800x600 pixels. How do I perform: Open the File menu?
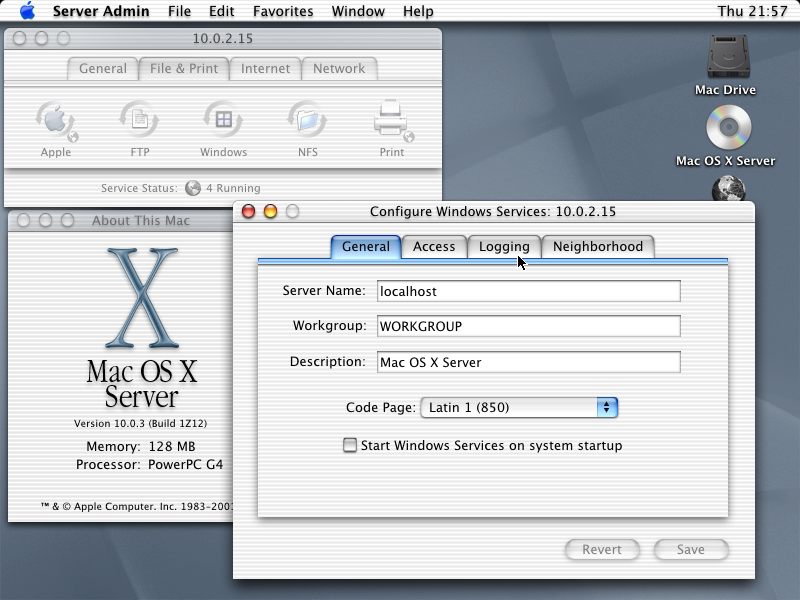tap(180, 11)
